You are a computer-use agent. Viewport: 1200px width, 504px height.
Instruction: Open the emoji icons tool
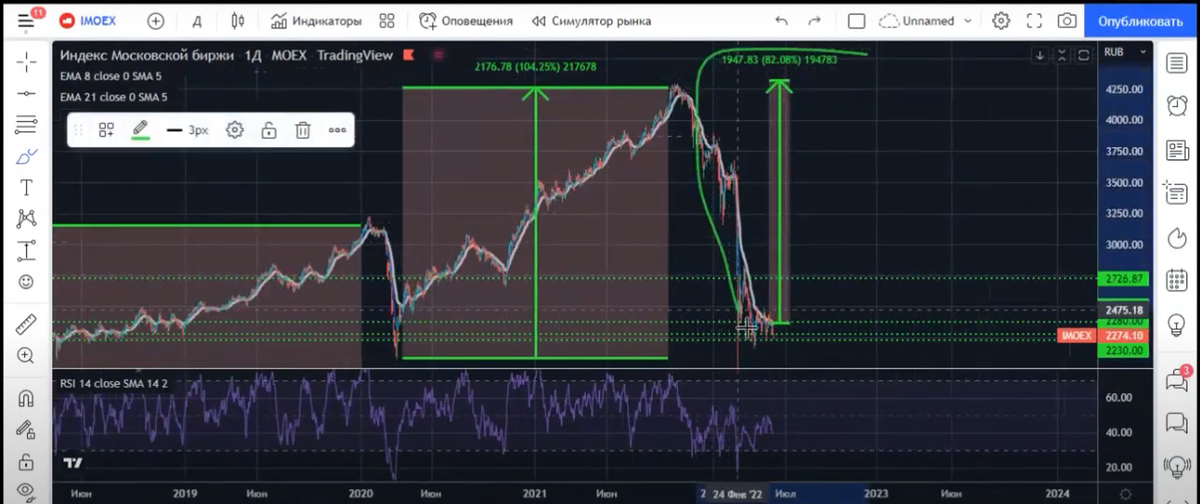point(27,281)
